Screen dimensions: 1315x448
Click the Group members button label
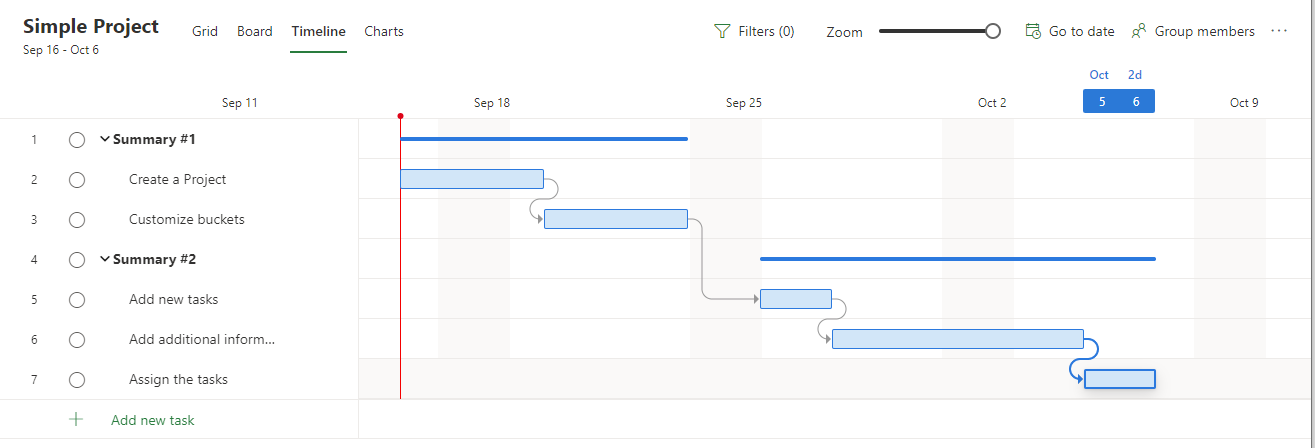coord(1204,31)
